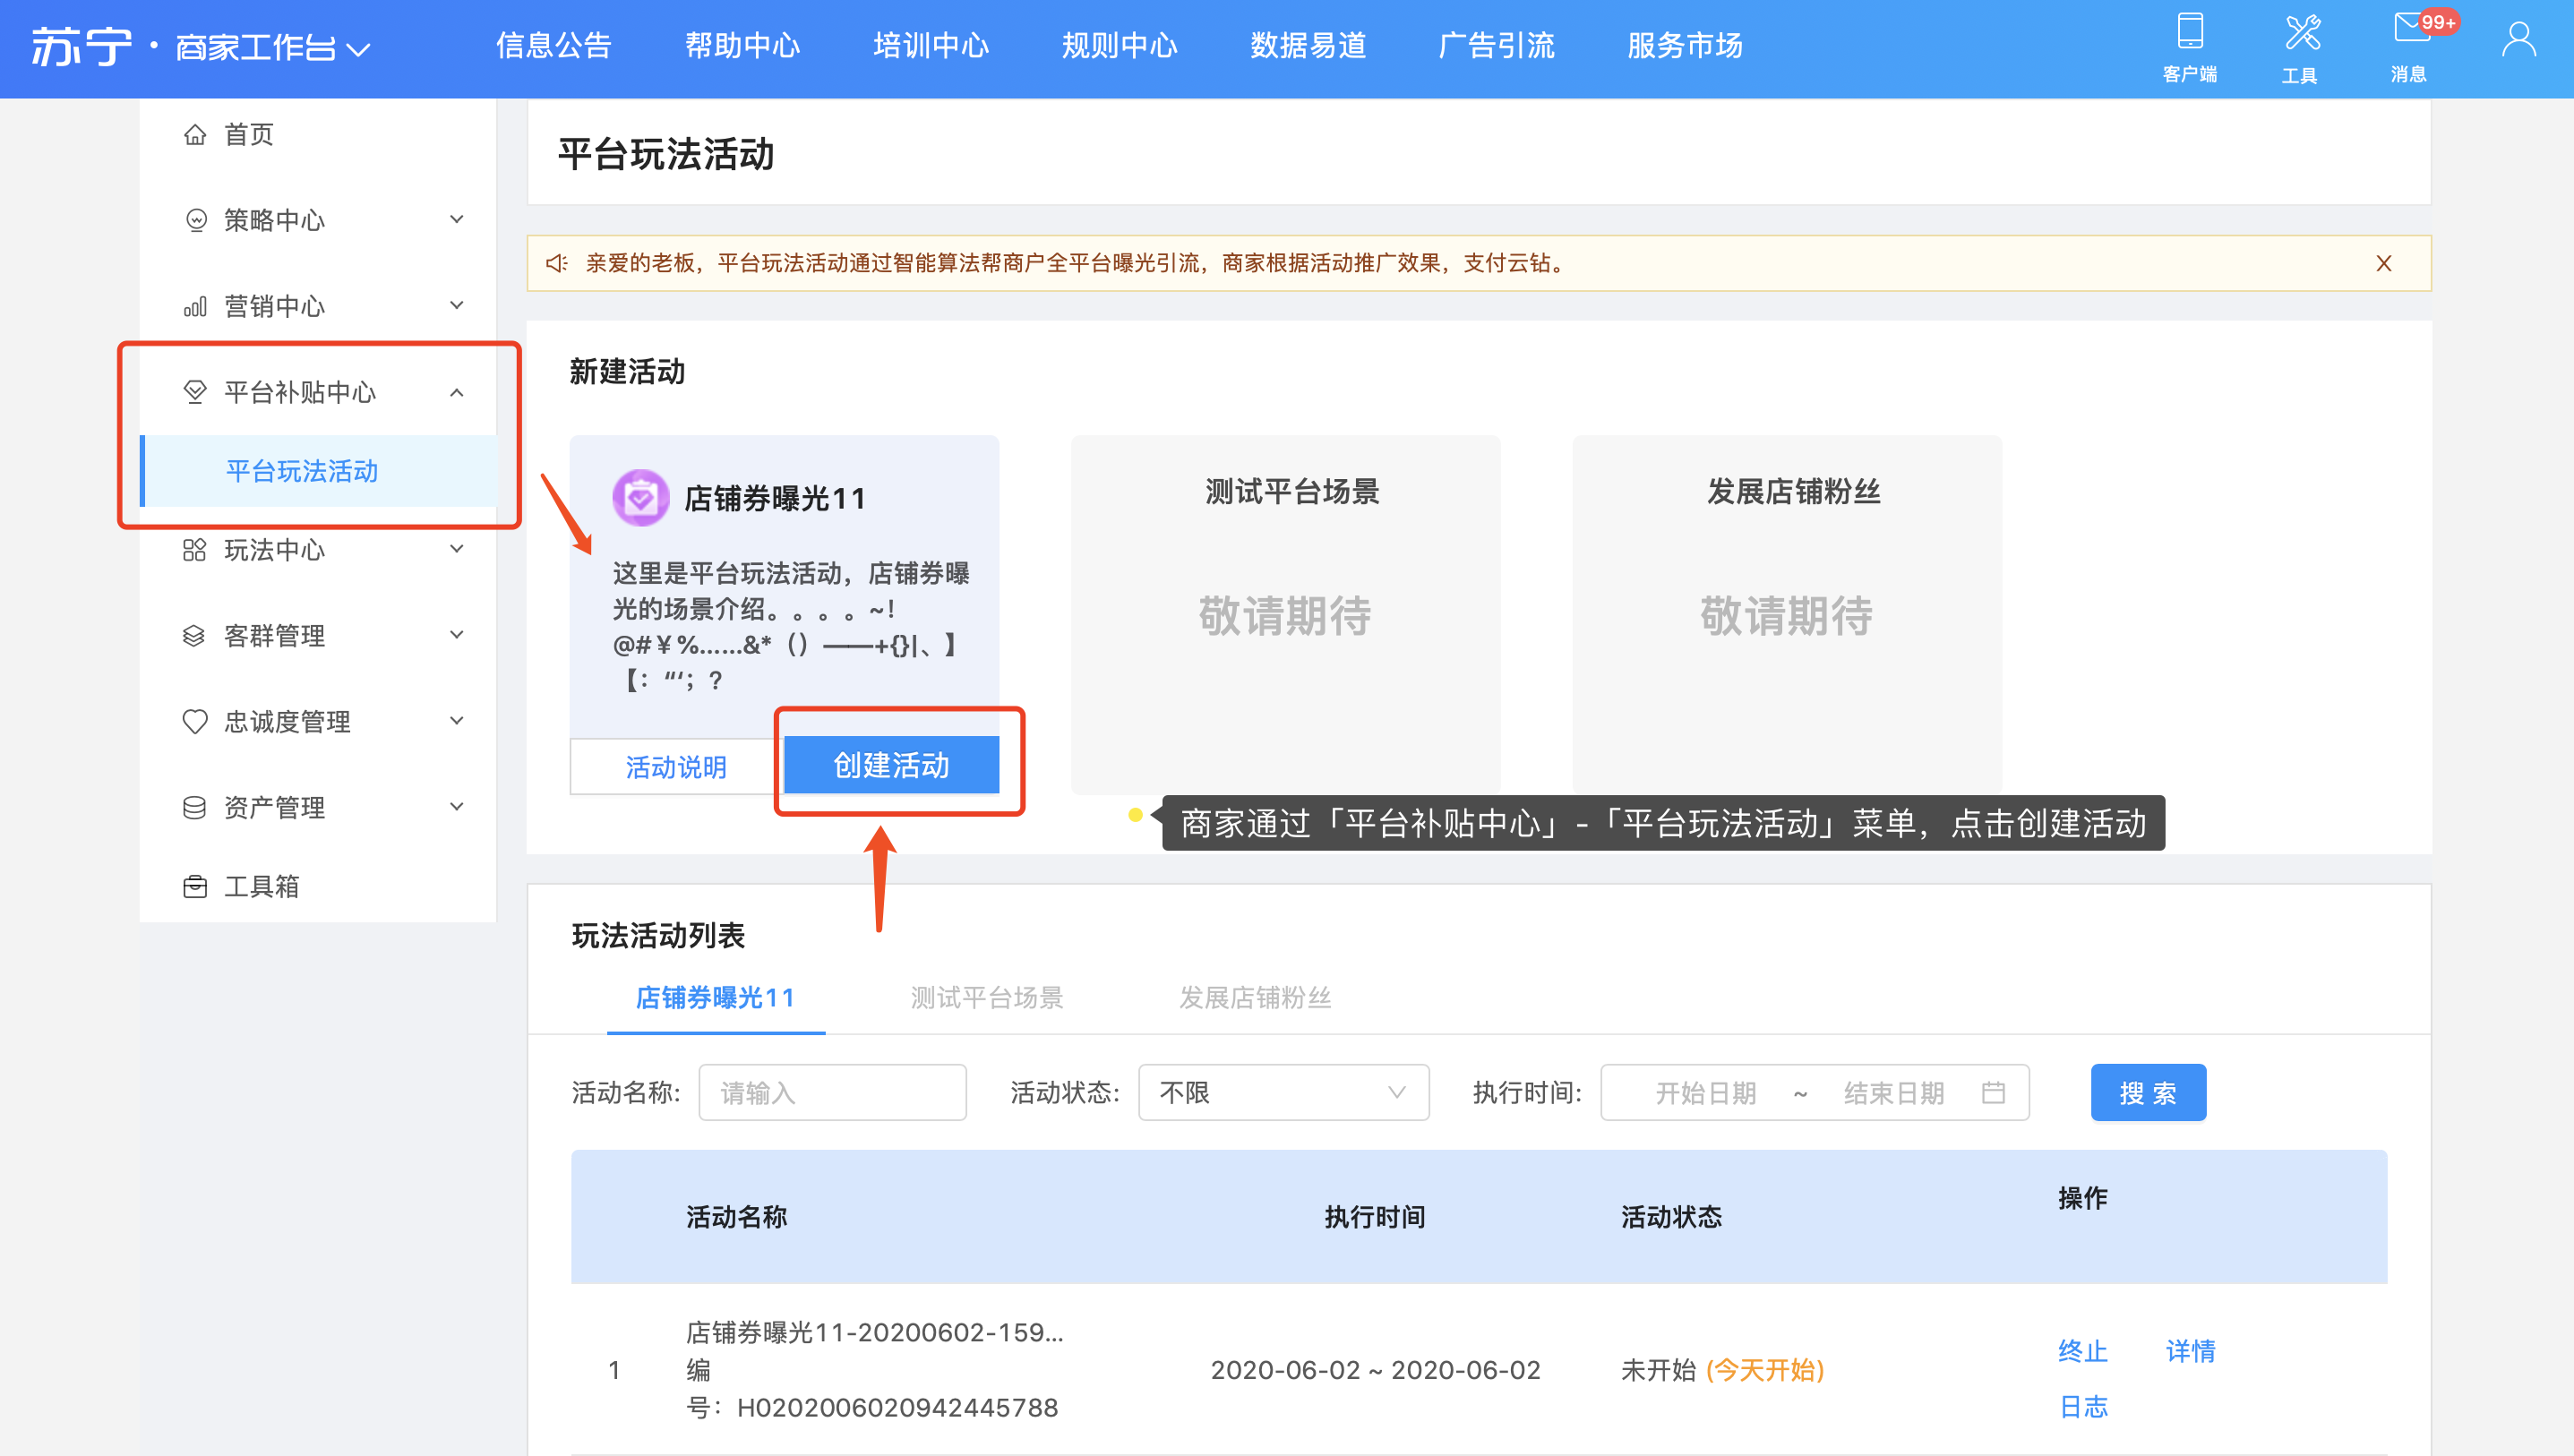Expand the 商家工作台 dropdown

[x=358, y=49]
